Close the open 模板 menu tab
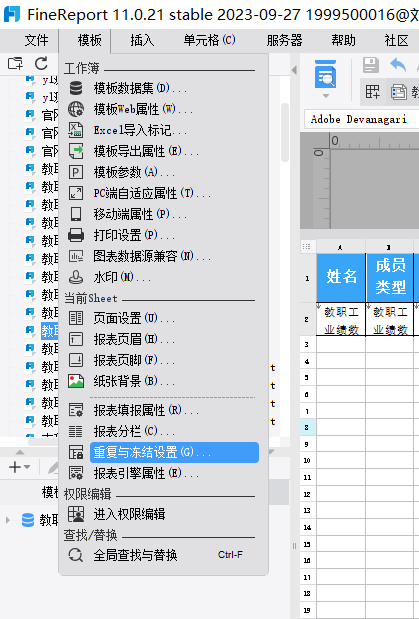The width and height of the screenshot is (419, 619). click(89, 40)
